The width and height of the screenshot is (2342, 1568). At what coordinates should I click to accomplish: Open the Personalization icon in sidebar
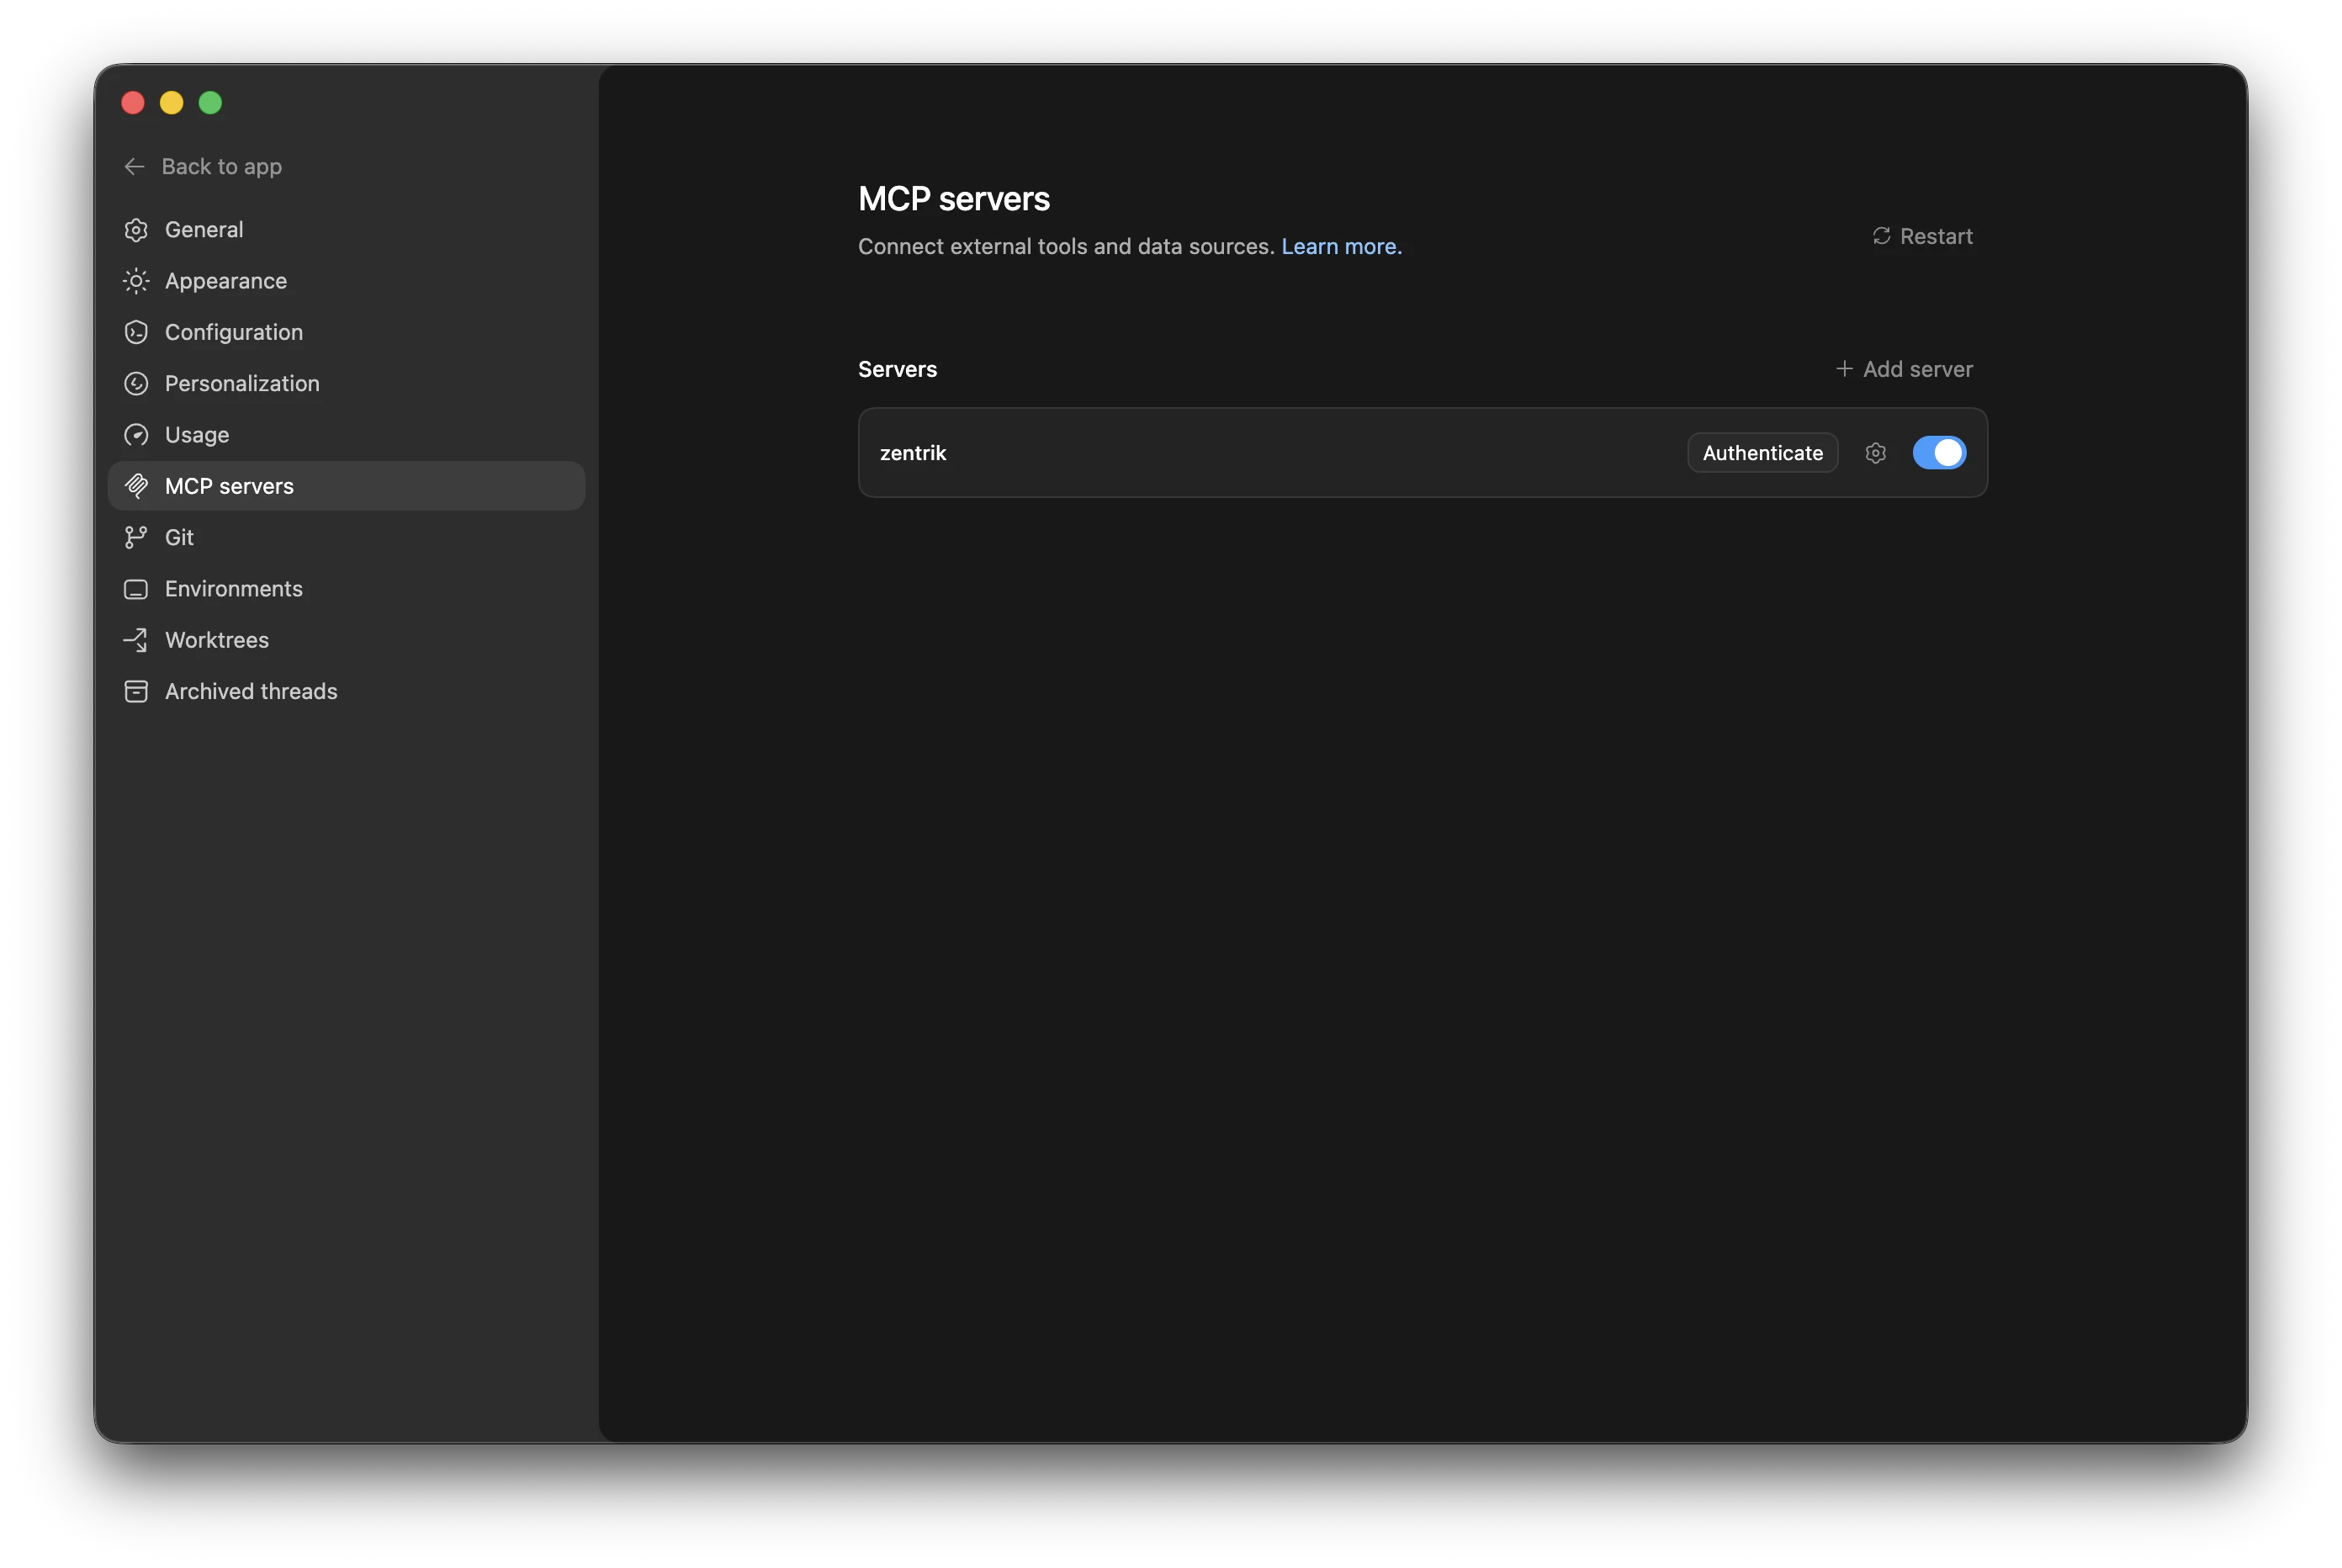[x=136, y=383]
